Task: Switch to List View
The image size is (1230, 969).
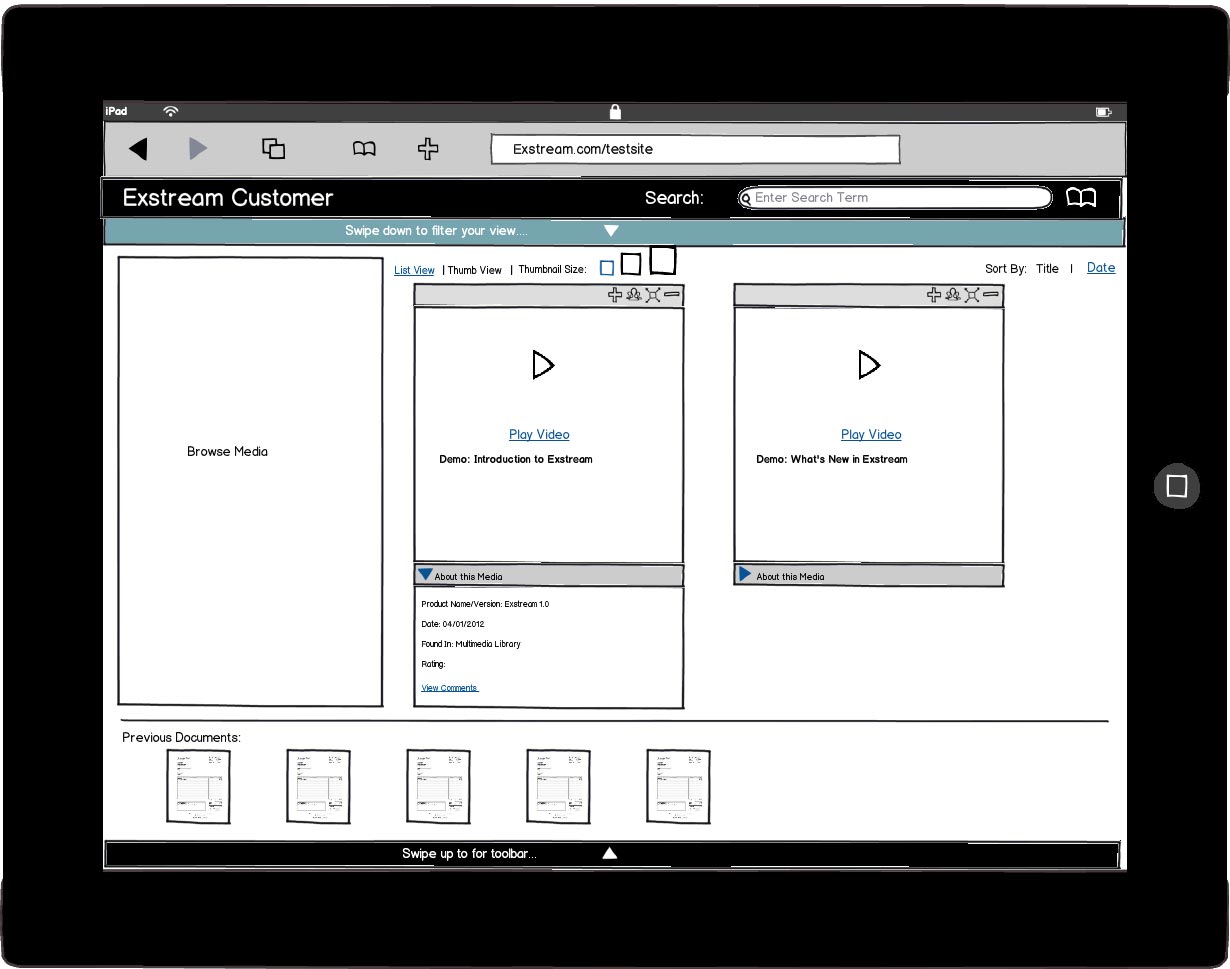Action: coord(414,270)
